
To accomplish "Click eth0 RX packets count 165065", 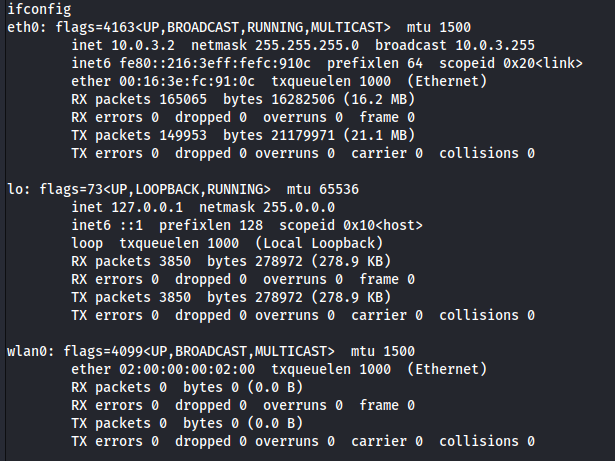I will [183, 100].
